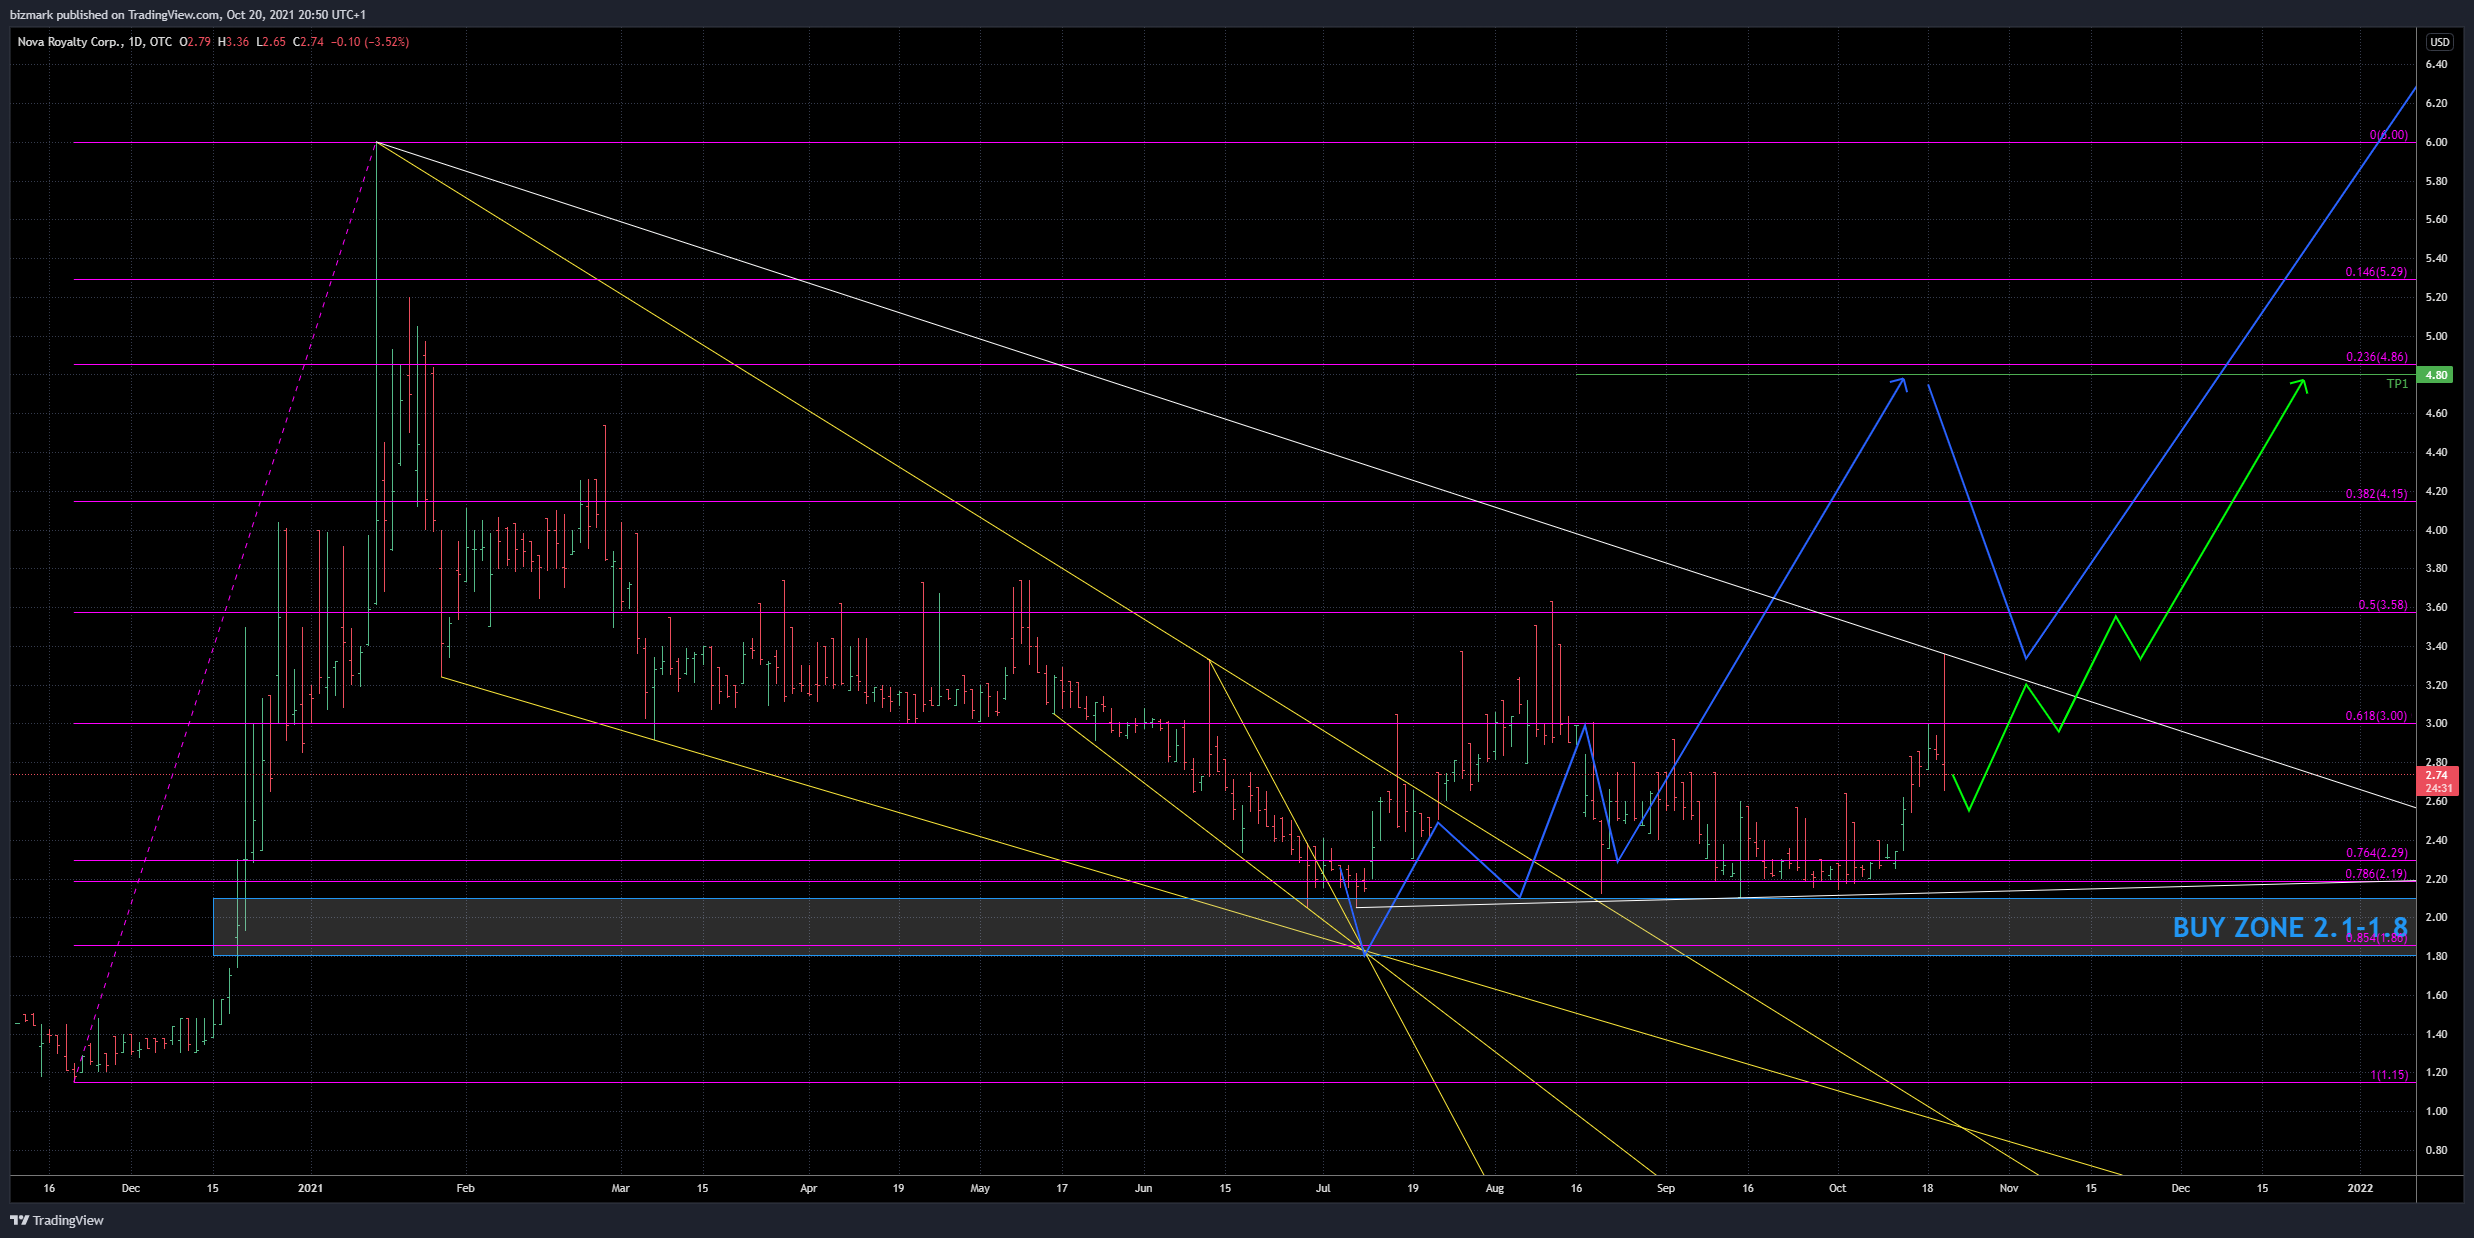The width and height of the screenshot is (2474, 1238).
Task: Click 6.40 on the price axis
Action: [x=2436, y=64]
